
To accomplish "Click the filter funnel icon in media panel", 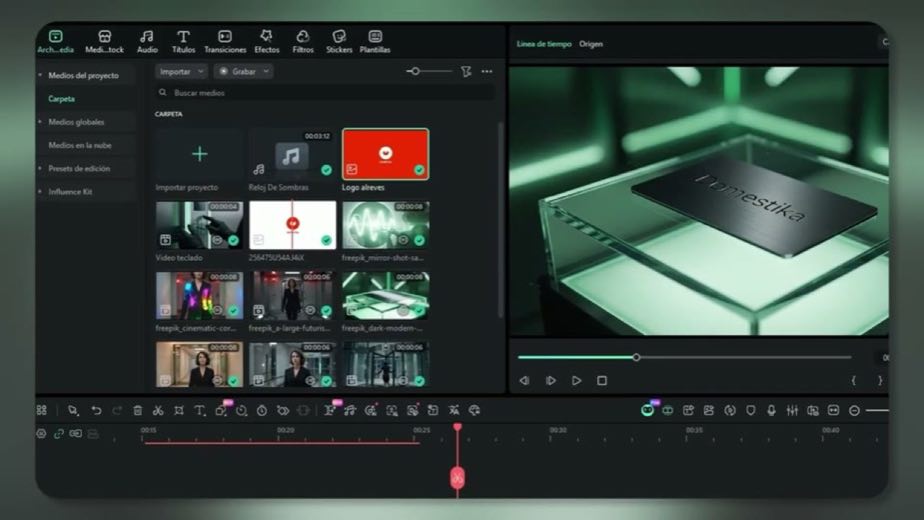I will (466, 71).
